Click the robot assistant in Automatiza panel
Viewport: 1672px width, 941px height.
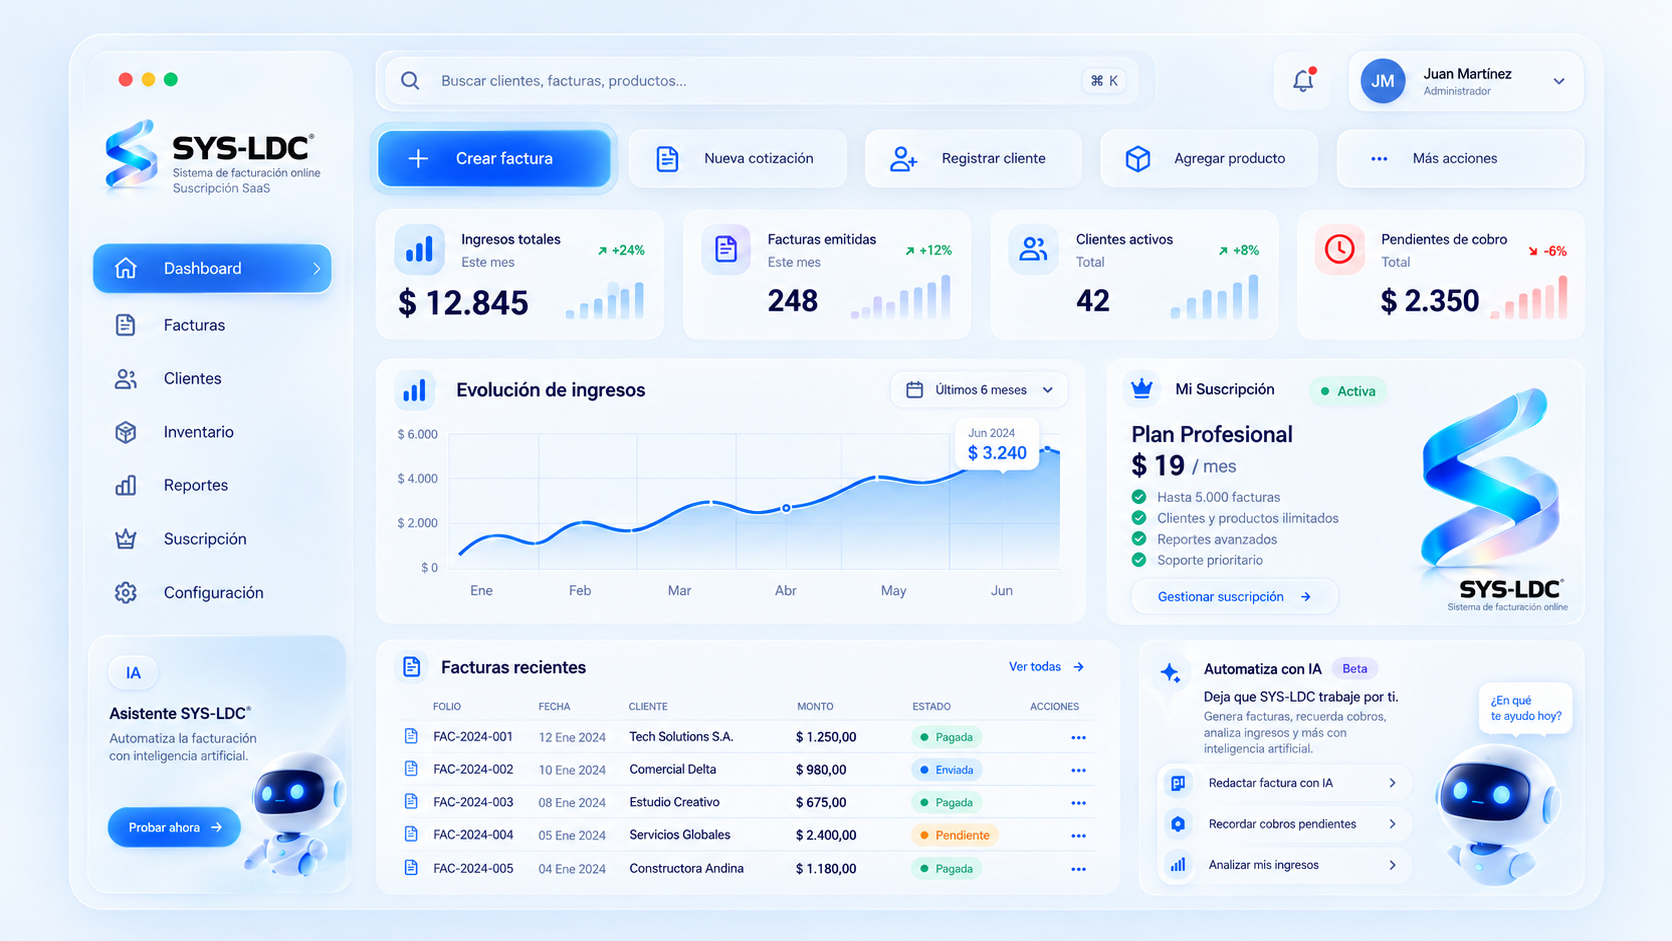coord(1497,815)
